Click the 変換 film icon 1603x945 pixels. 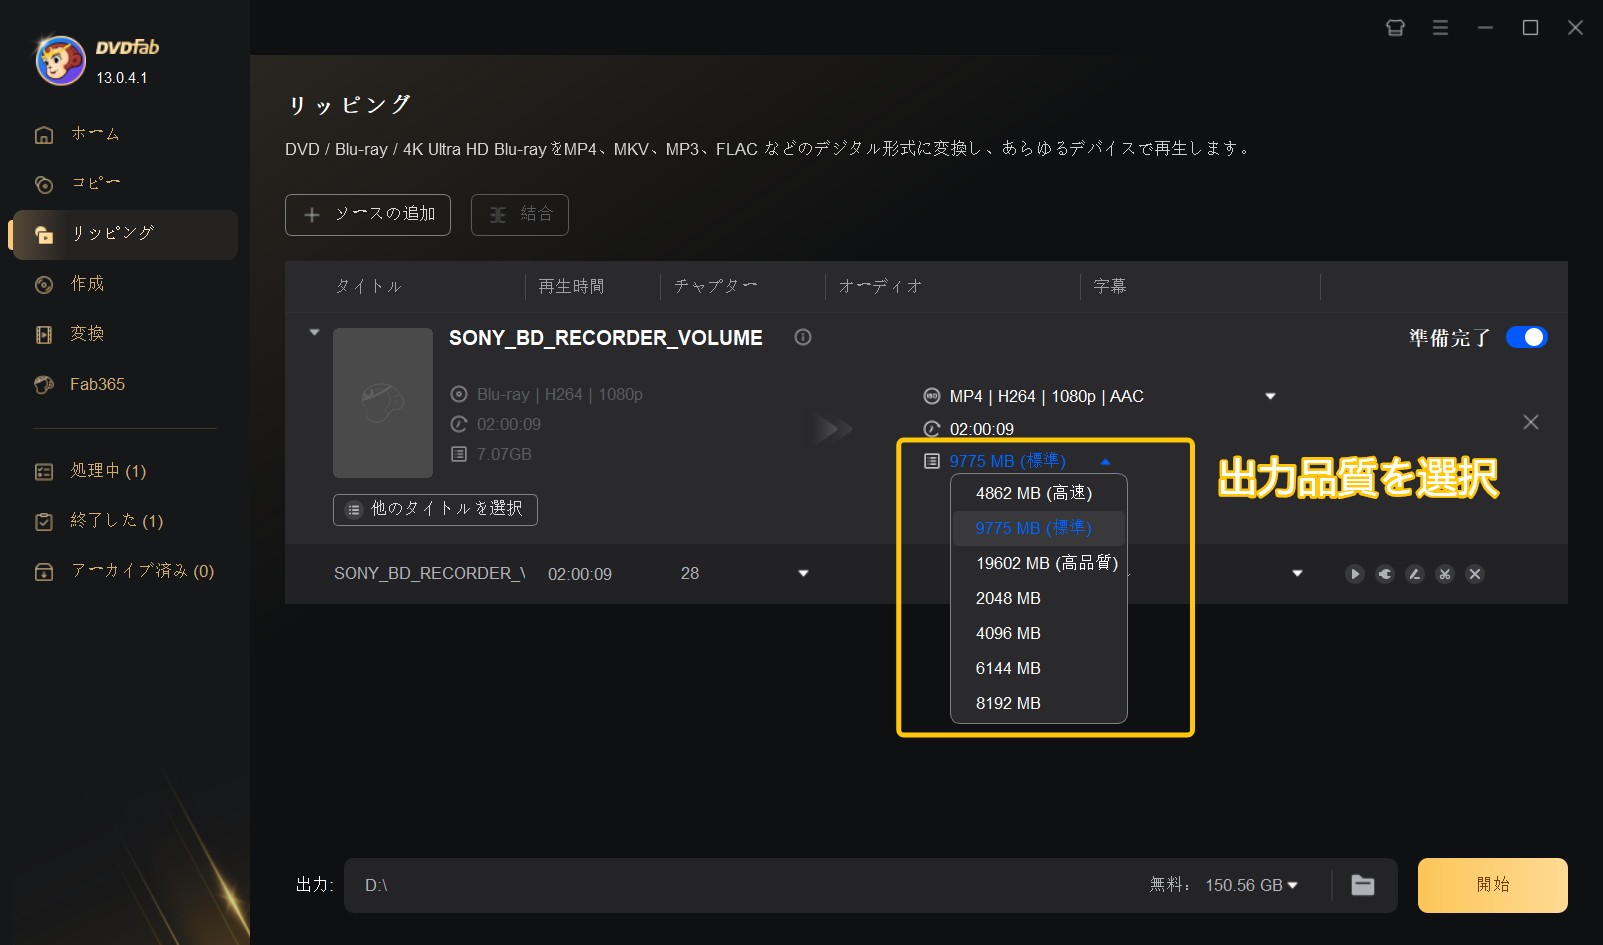pos(44,335)
